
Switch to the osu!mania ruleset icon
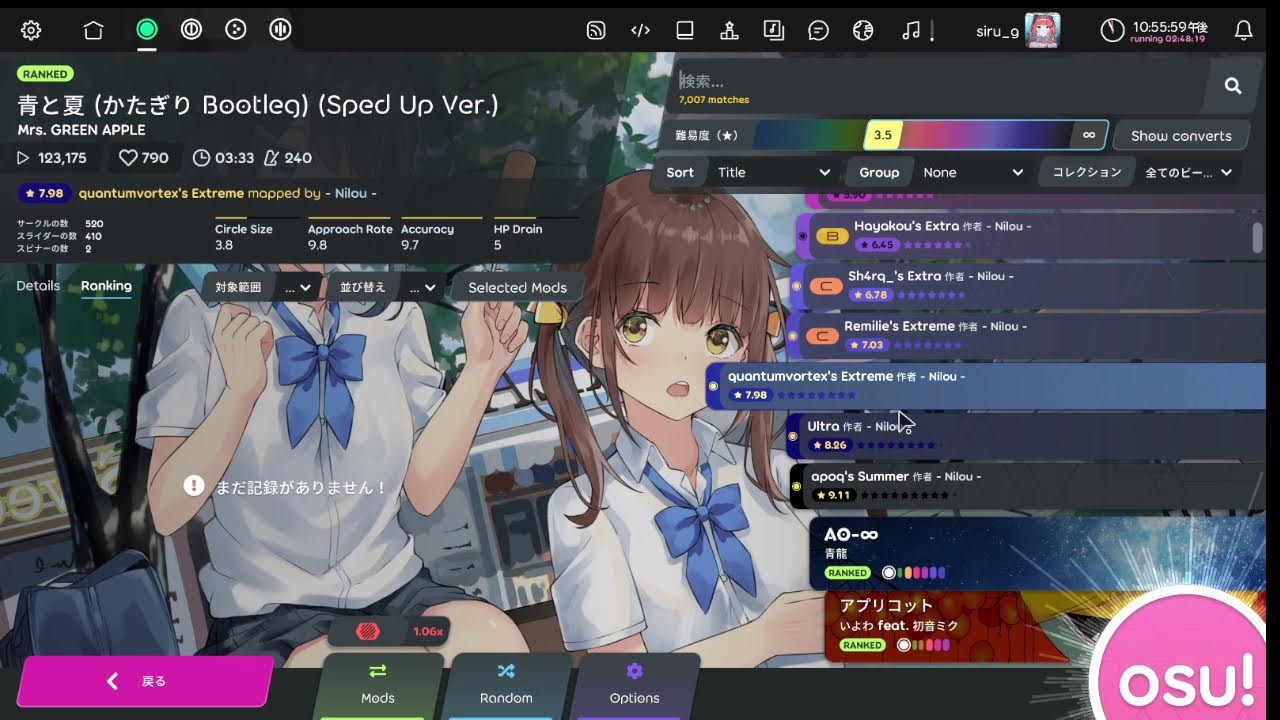coord(280,29)
